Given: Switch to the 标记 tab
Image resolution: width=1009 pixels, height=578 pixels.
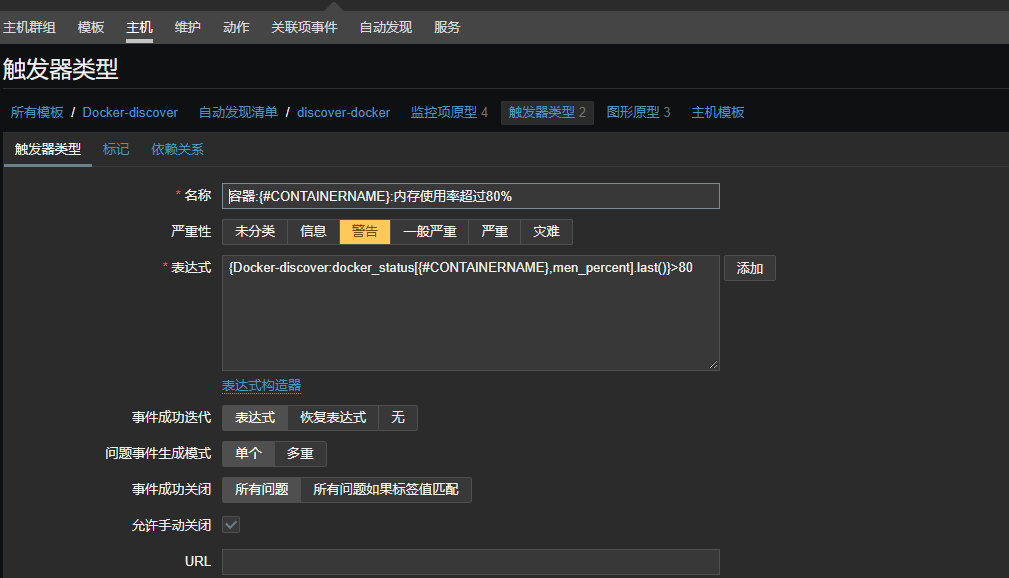Looking at the screenshot, I should (x=116, y=149).
